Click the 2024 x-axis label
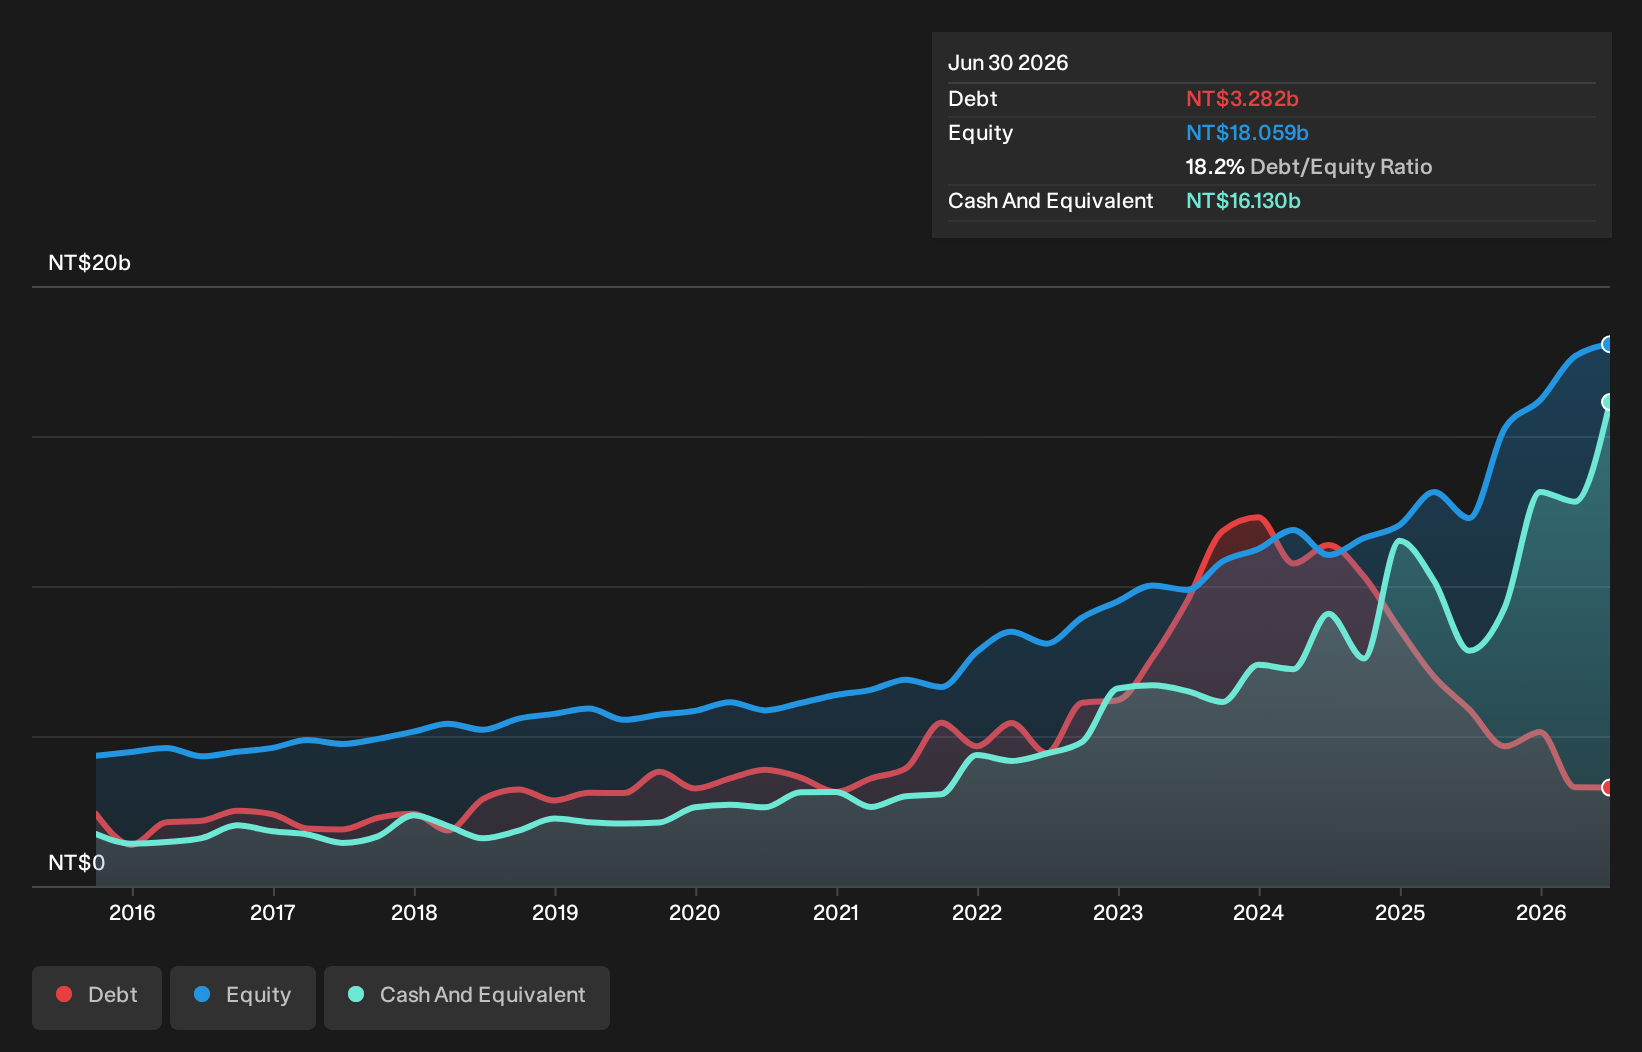 pos(1259,912)
